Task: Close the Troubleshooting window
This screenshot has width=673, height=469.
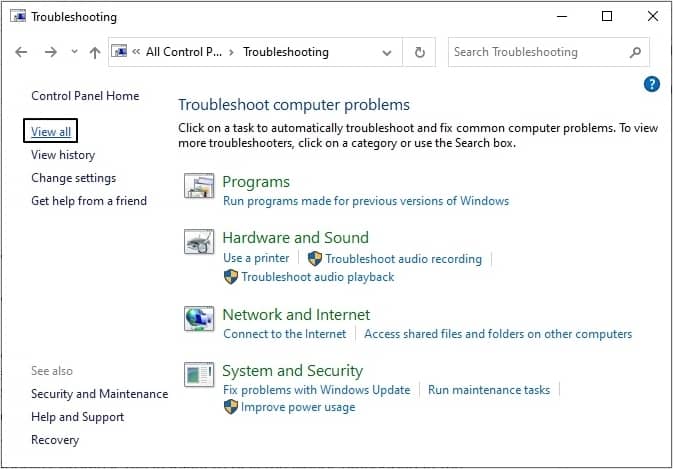Action: click(x=653, y=16)
